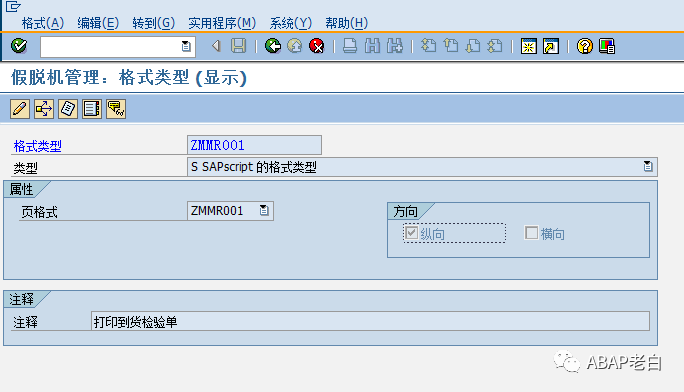Open the command field history dropdown
The image size is (684, 392).
186,46
